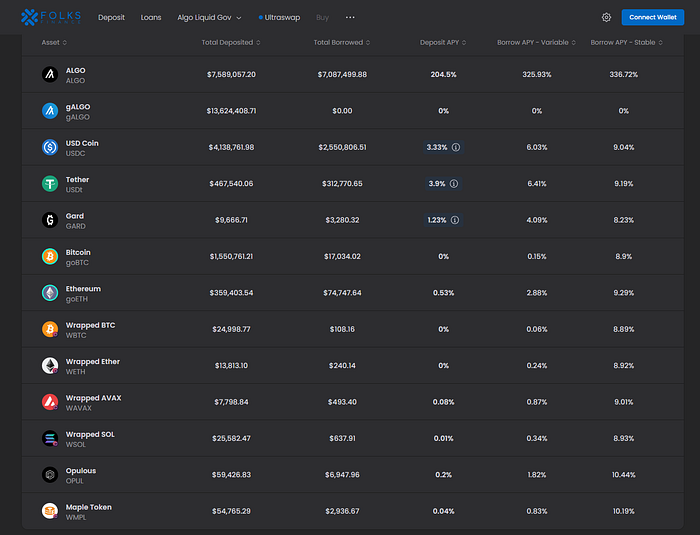Click the Wrapped AVAX icon
Screen dimensions: 700x535
pyautogui.click(x=50, y=402)
